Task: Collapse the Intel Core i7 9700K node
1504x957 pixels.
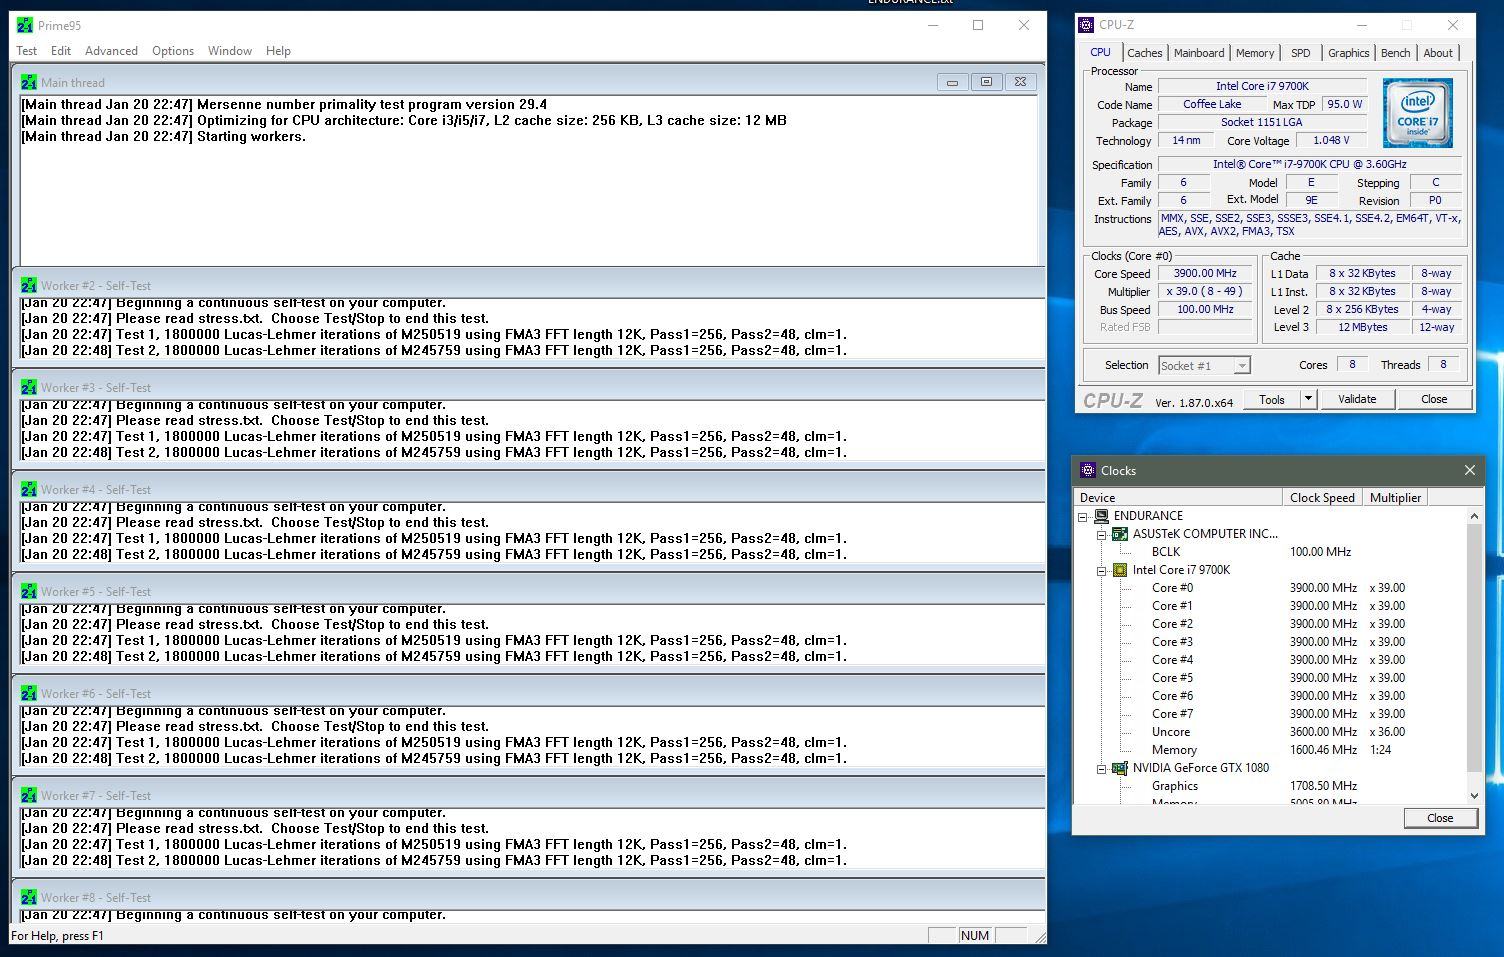Action: [x=1101, y=571]
